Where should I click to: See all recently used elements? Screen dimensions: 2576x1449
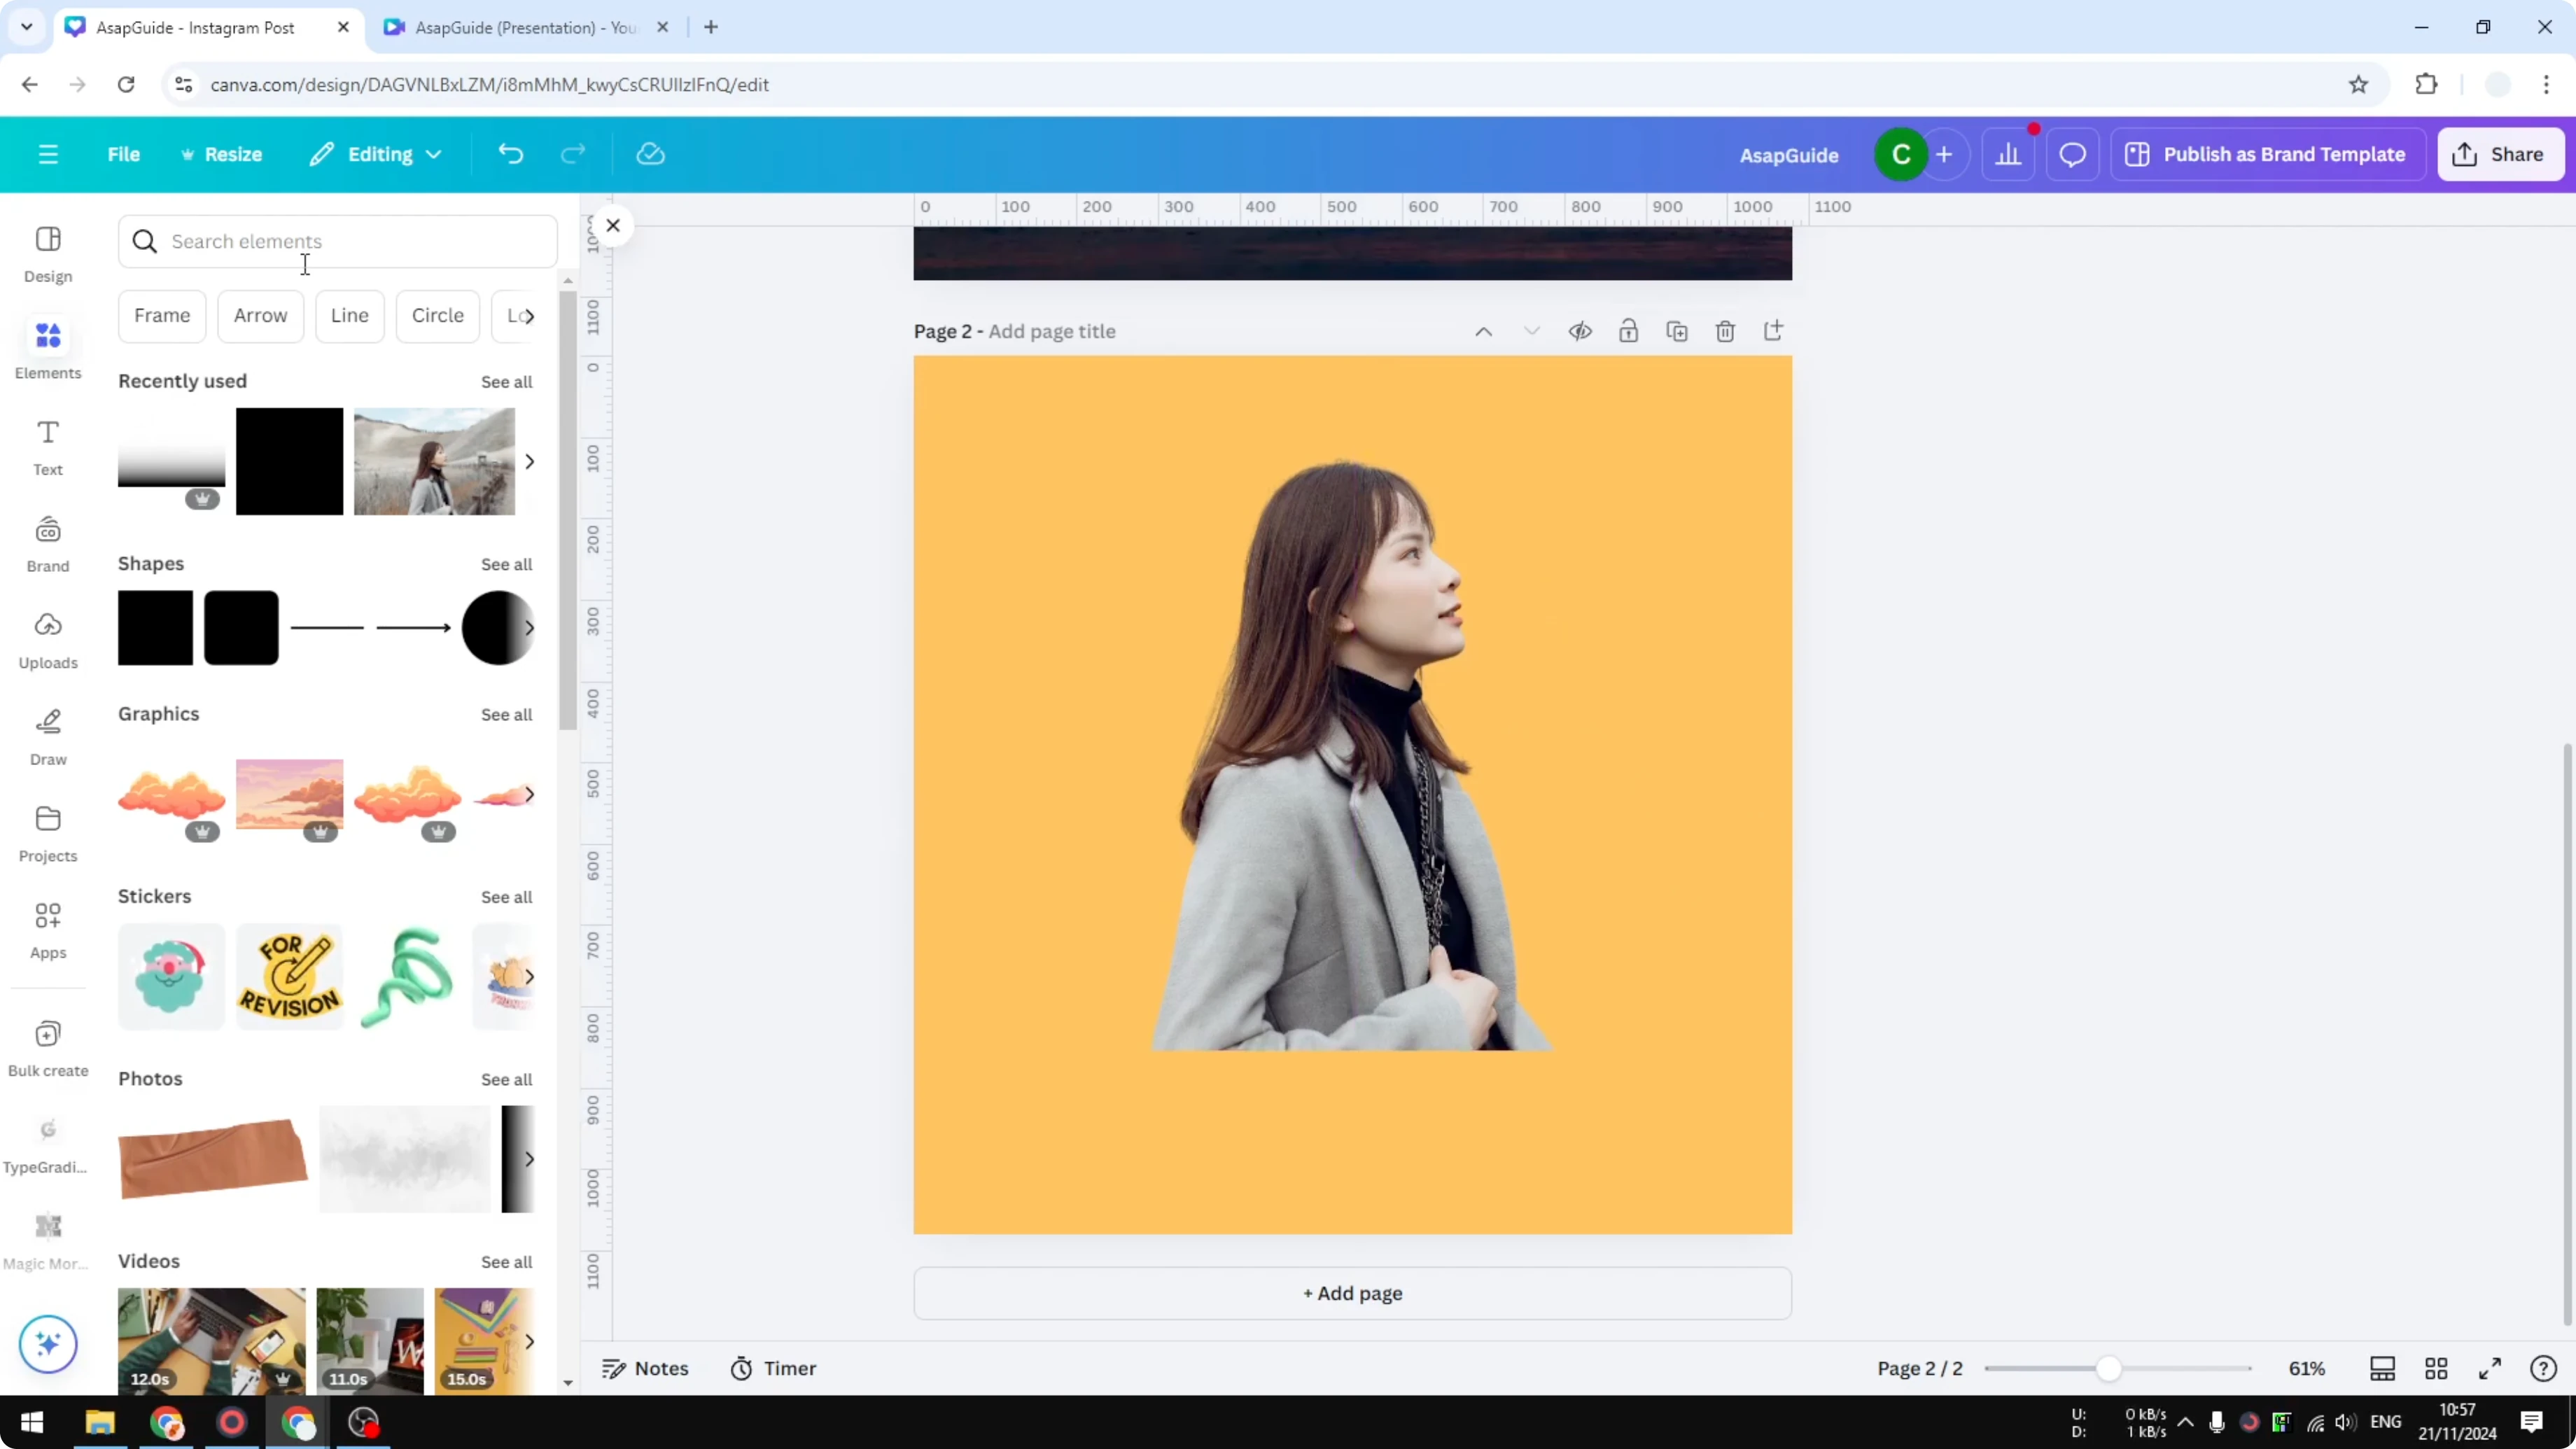click(507, 381)
